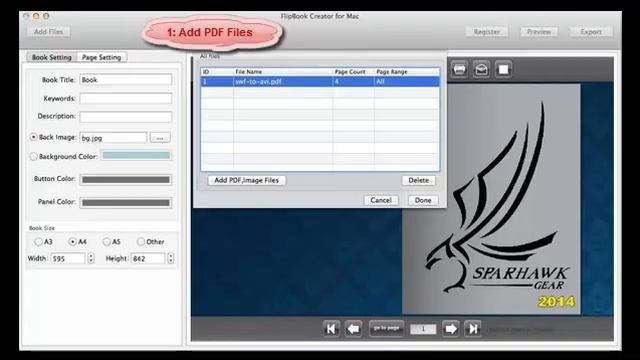Click the File Name column header
Viewport: 640px width, 360px height.
coord(283,72)
